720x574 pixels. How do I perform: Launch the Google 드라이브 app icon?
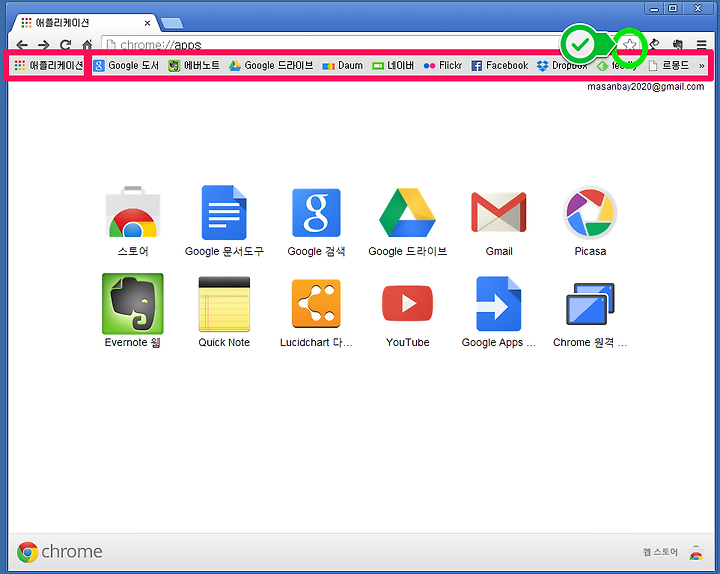point(407,221)
